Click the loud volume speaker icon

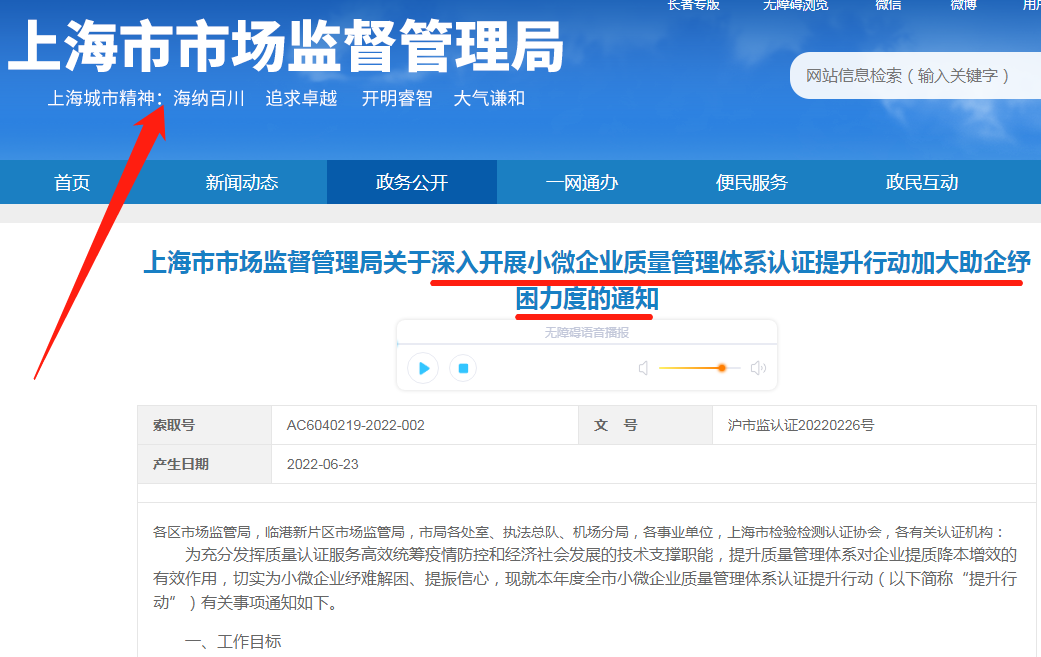click(x=758, y=368)
